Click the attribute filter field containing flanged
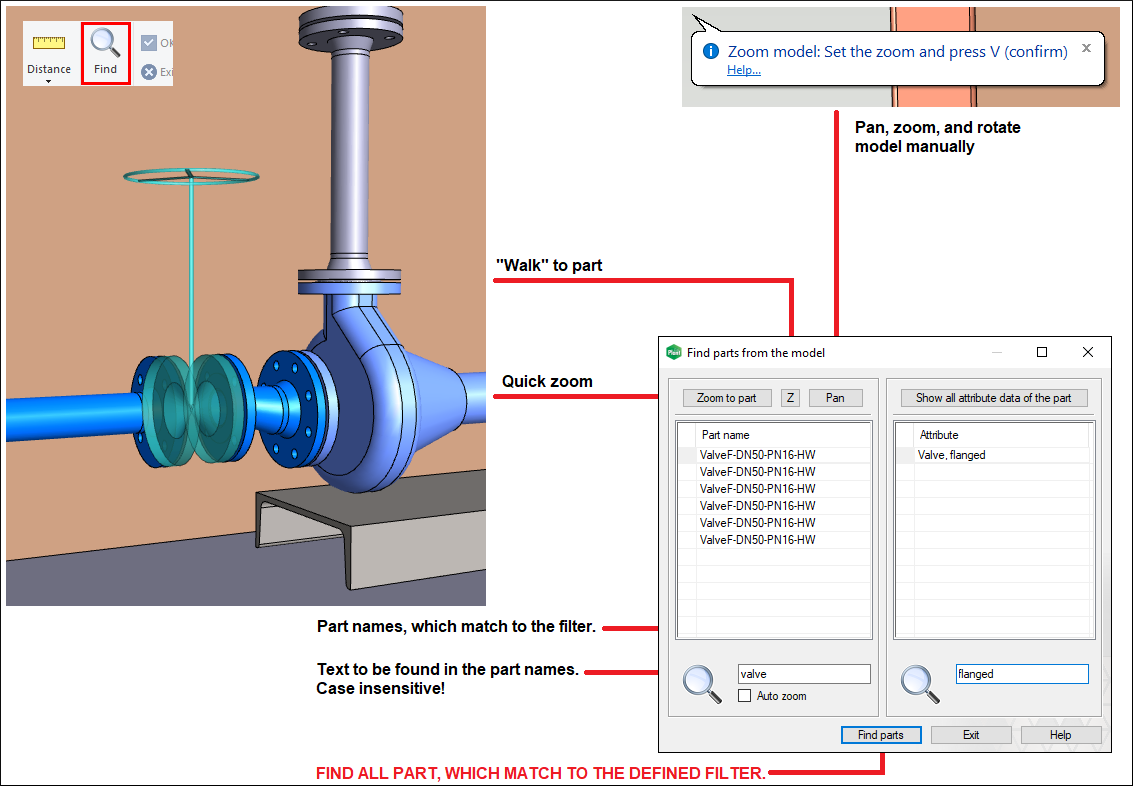 (1022, 674)
